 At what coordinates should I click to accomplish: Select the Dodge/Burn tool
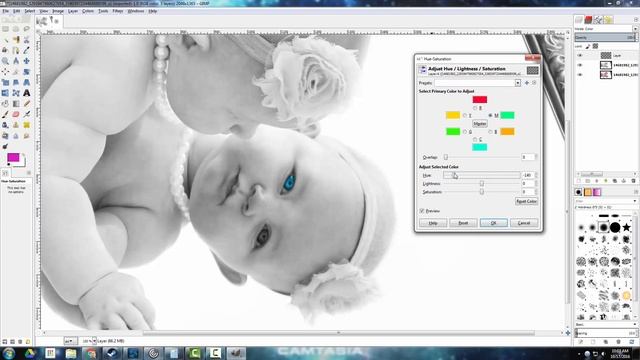click(x=5, y=146)
